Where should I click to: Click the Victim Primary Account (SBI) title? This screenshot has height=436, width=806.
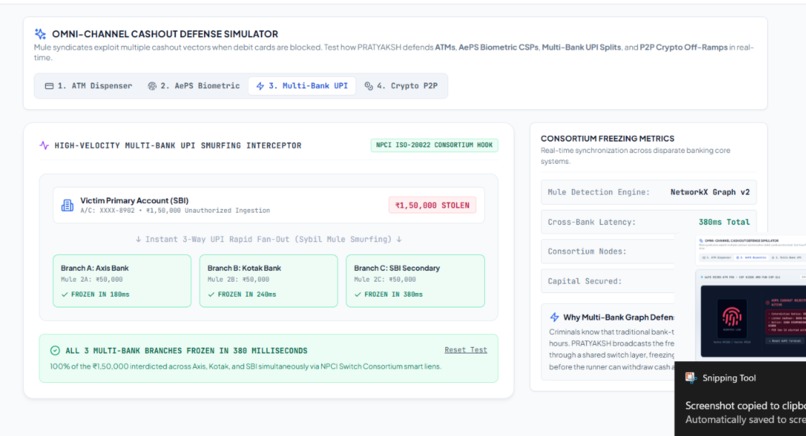coord(134,201)
